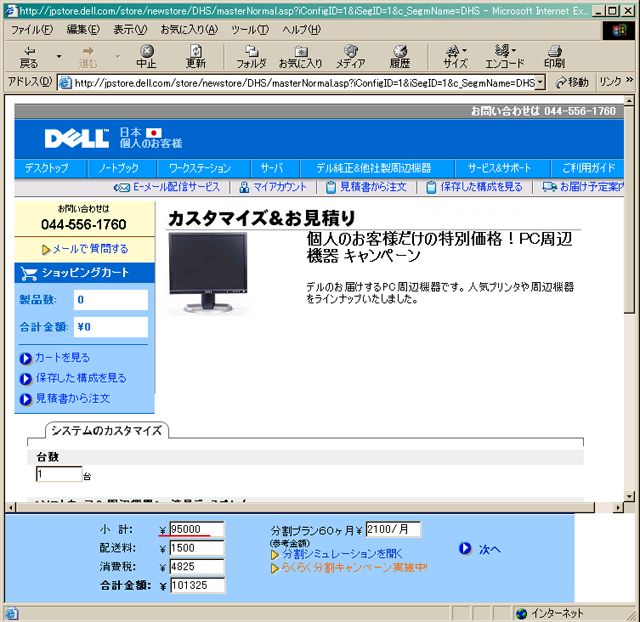Click the Encoding (エンコード) toolbar button
This screenshot has height=622, width=640.
coord(504,57)
